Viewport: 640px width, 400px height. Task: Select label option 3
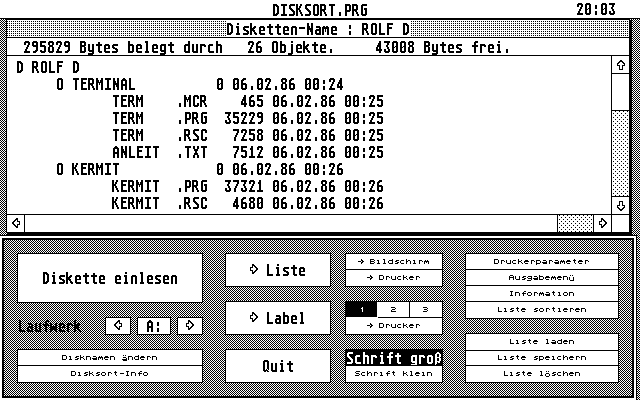click(425, 310)
